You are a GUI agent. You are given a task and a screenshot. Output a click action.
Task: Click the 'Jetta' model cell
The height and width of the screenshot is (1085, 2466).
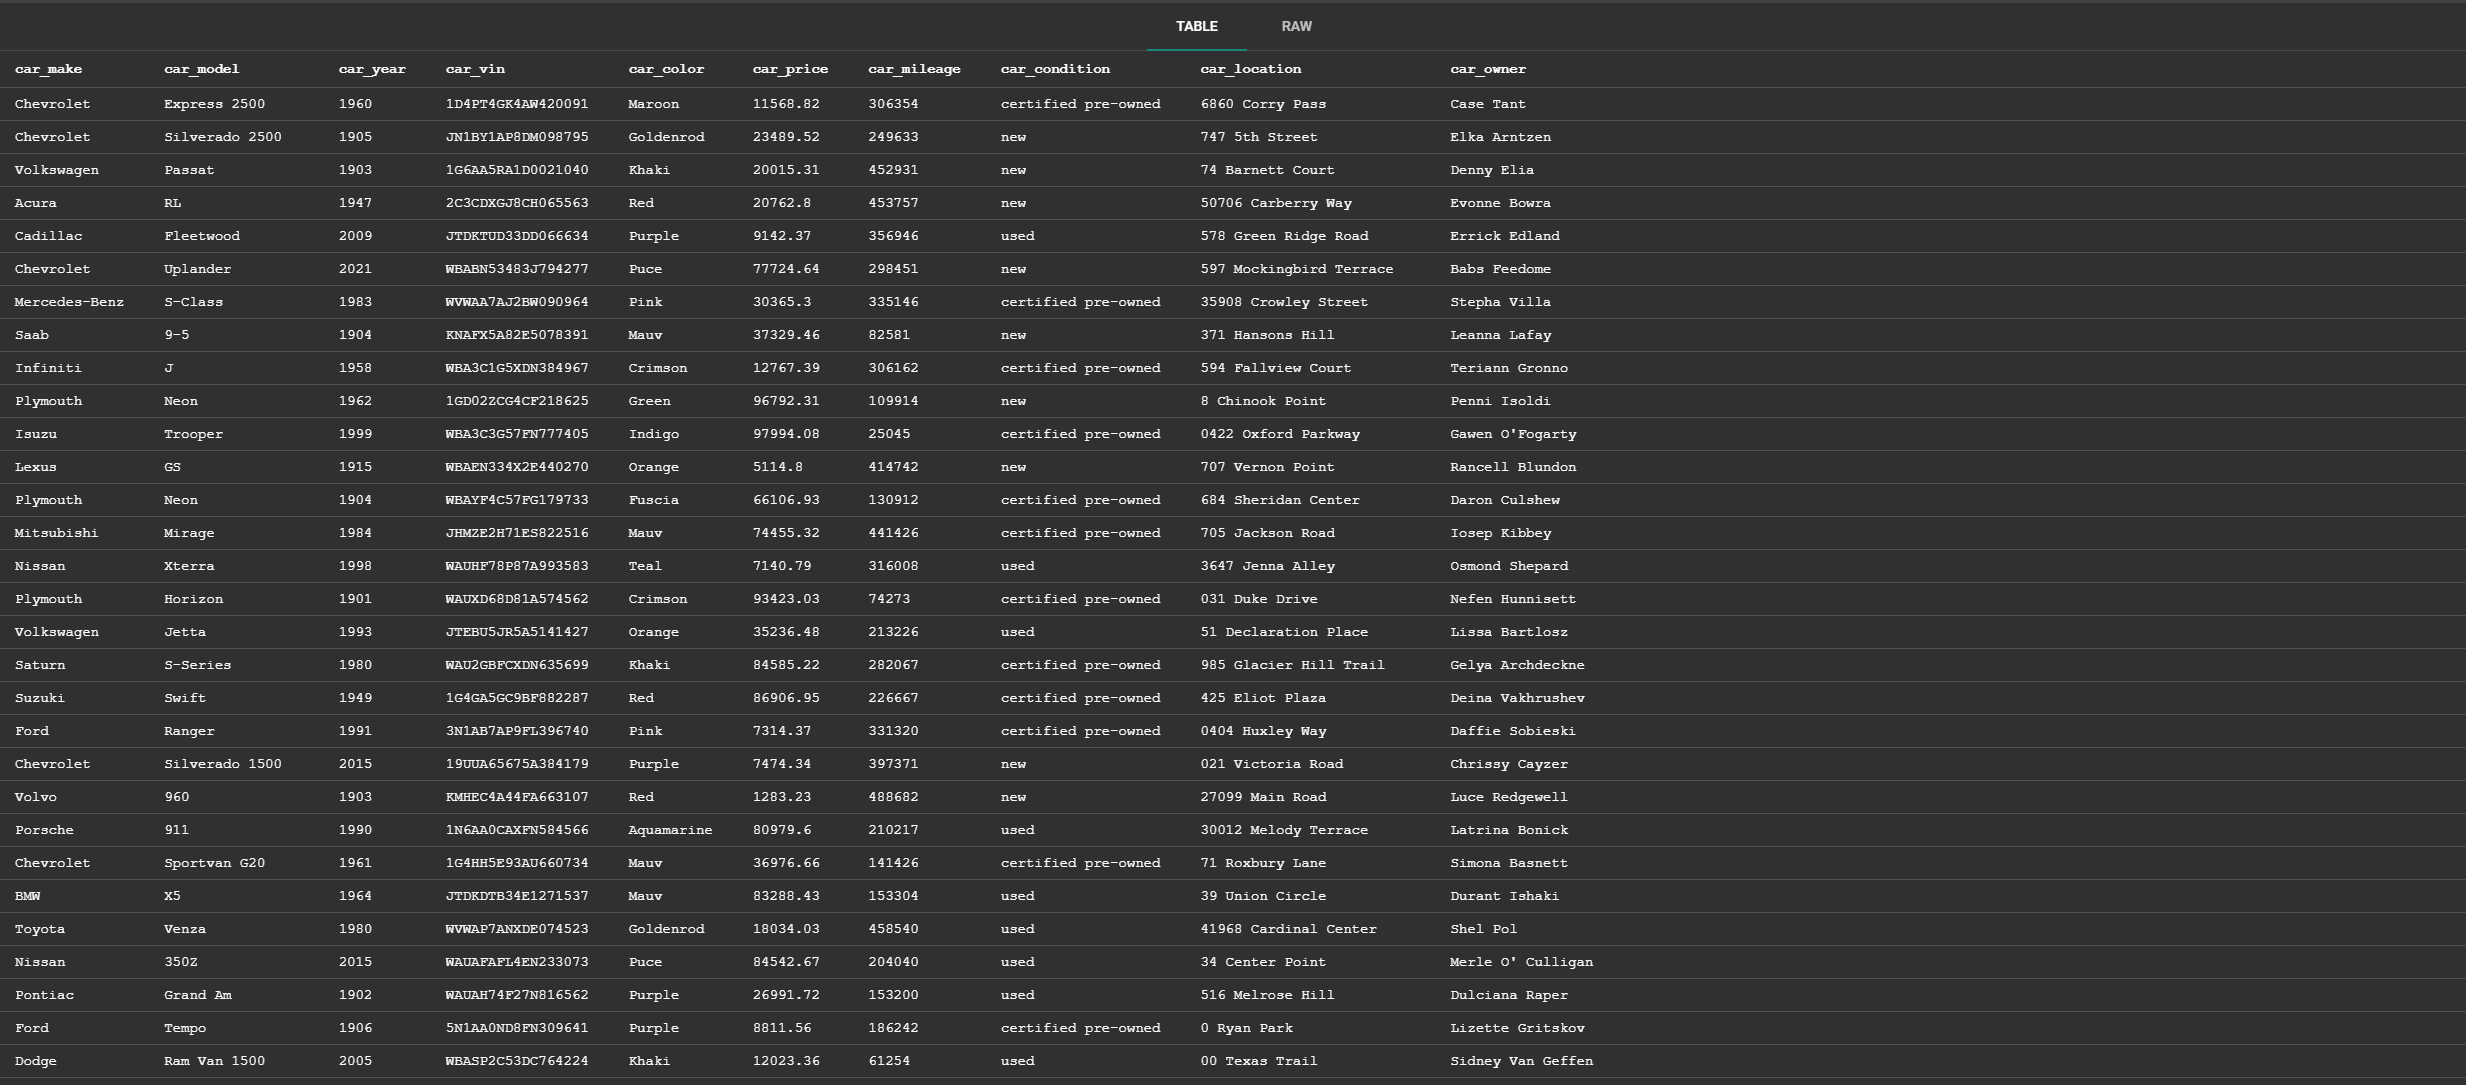185,632
